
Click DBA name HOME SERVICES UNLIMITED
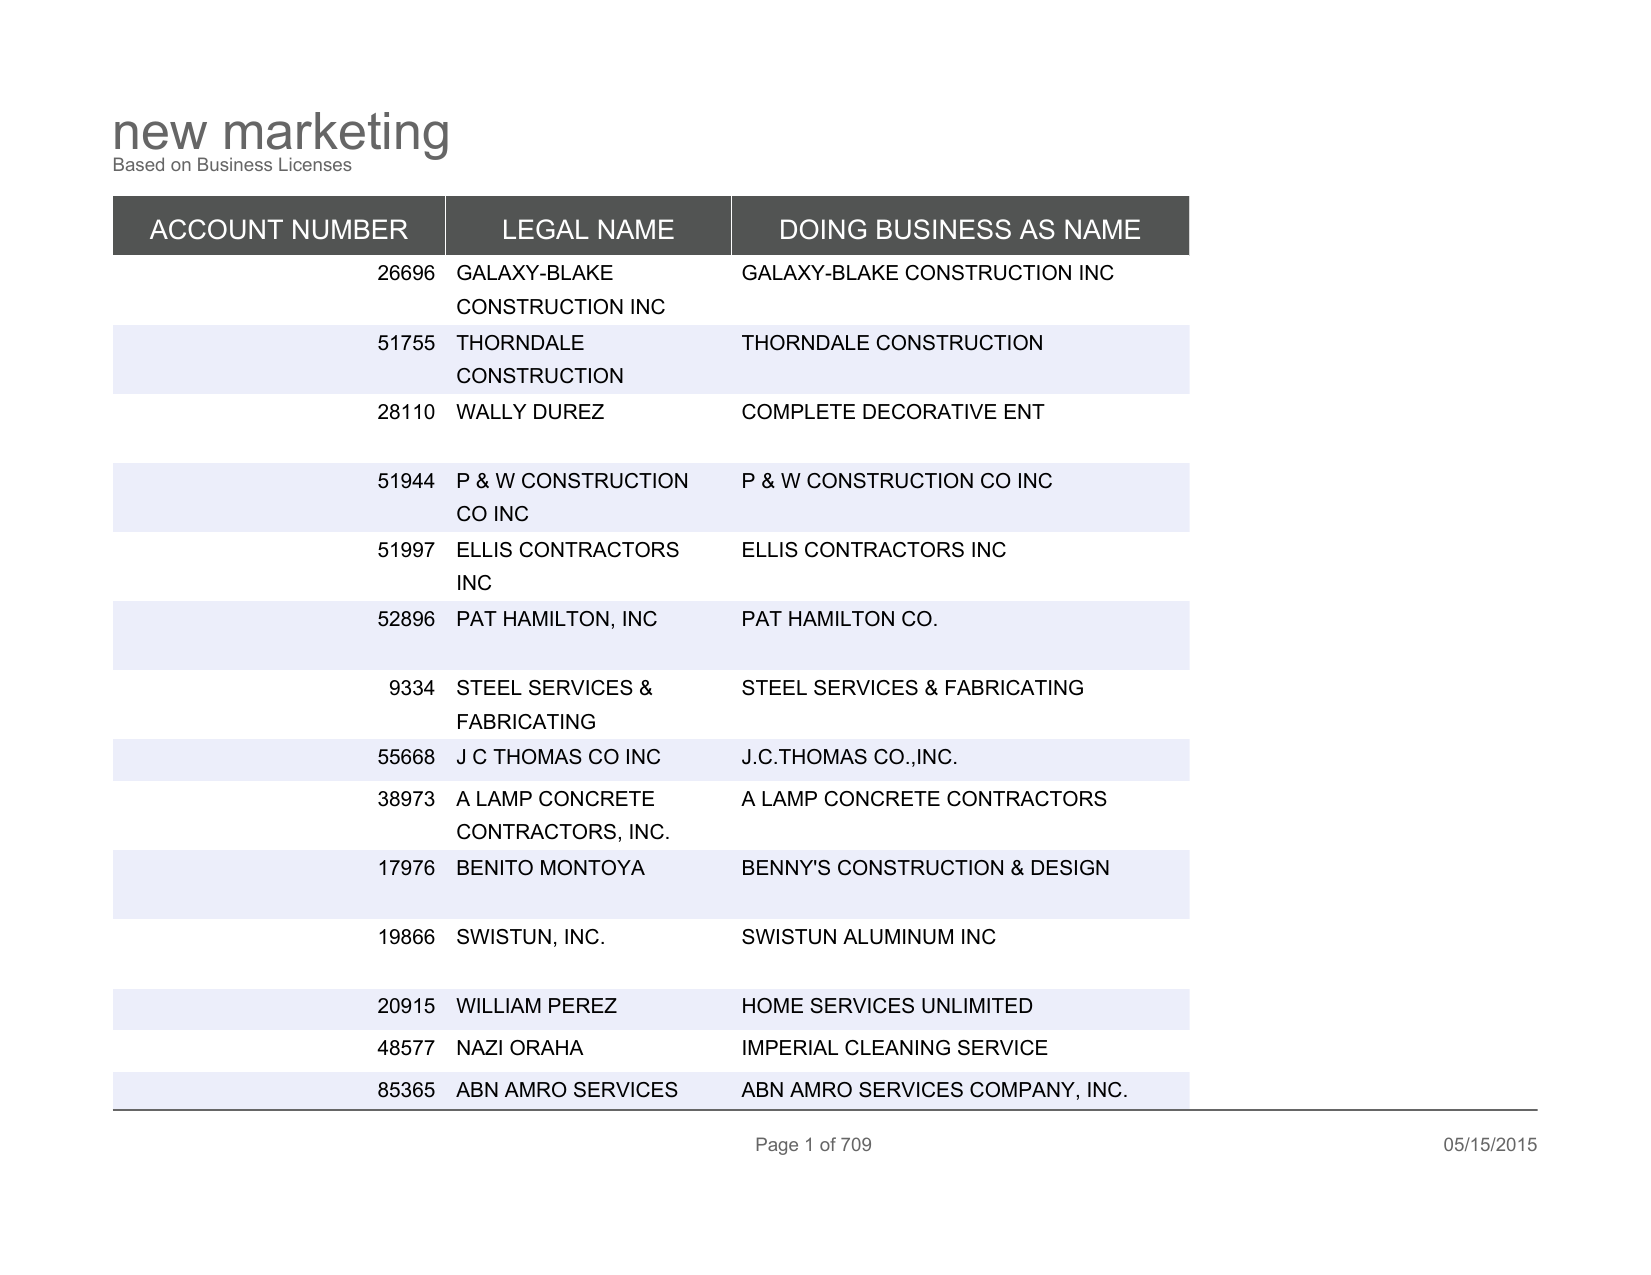[887, 1006]
